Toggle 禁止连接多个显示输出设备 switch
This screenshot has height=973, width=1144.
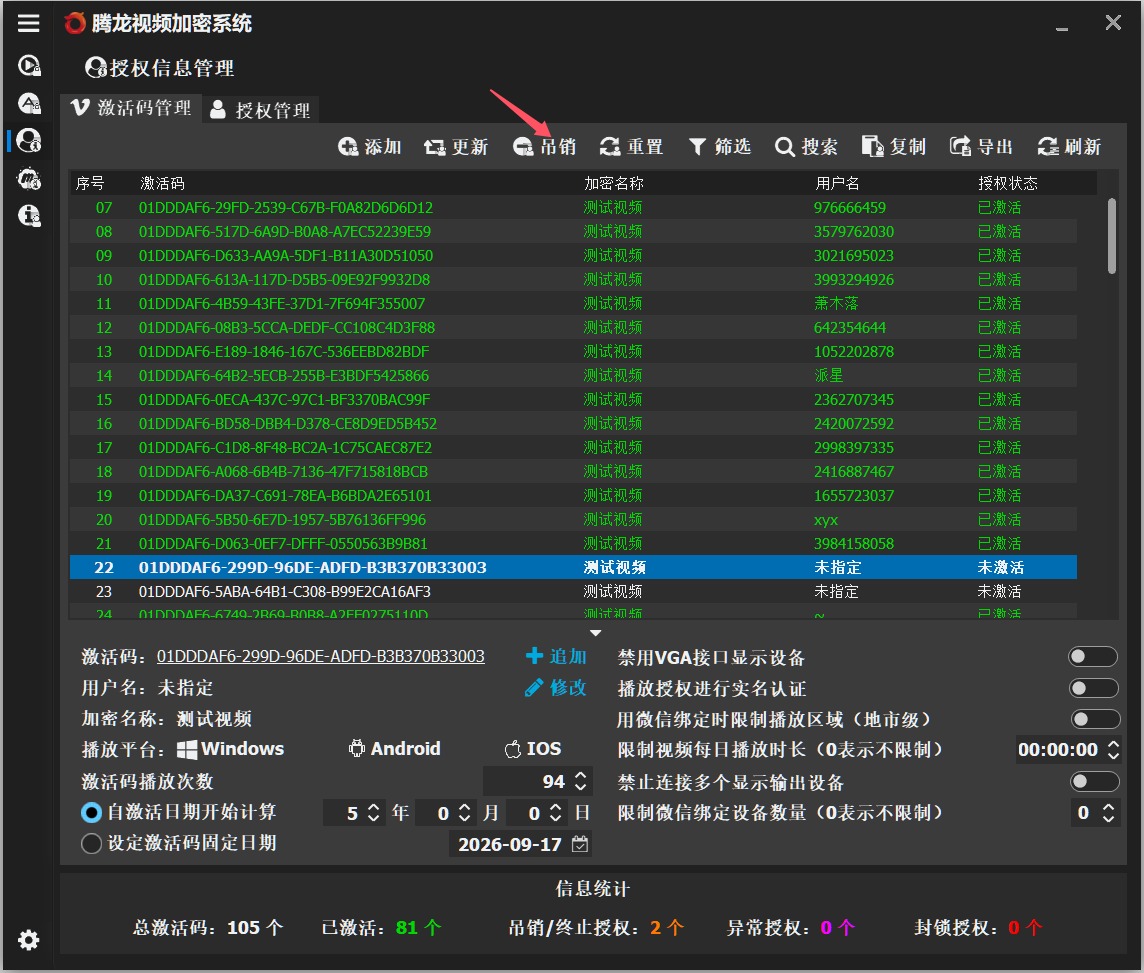click(x=1094, y=782)
